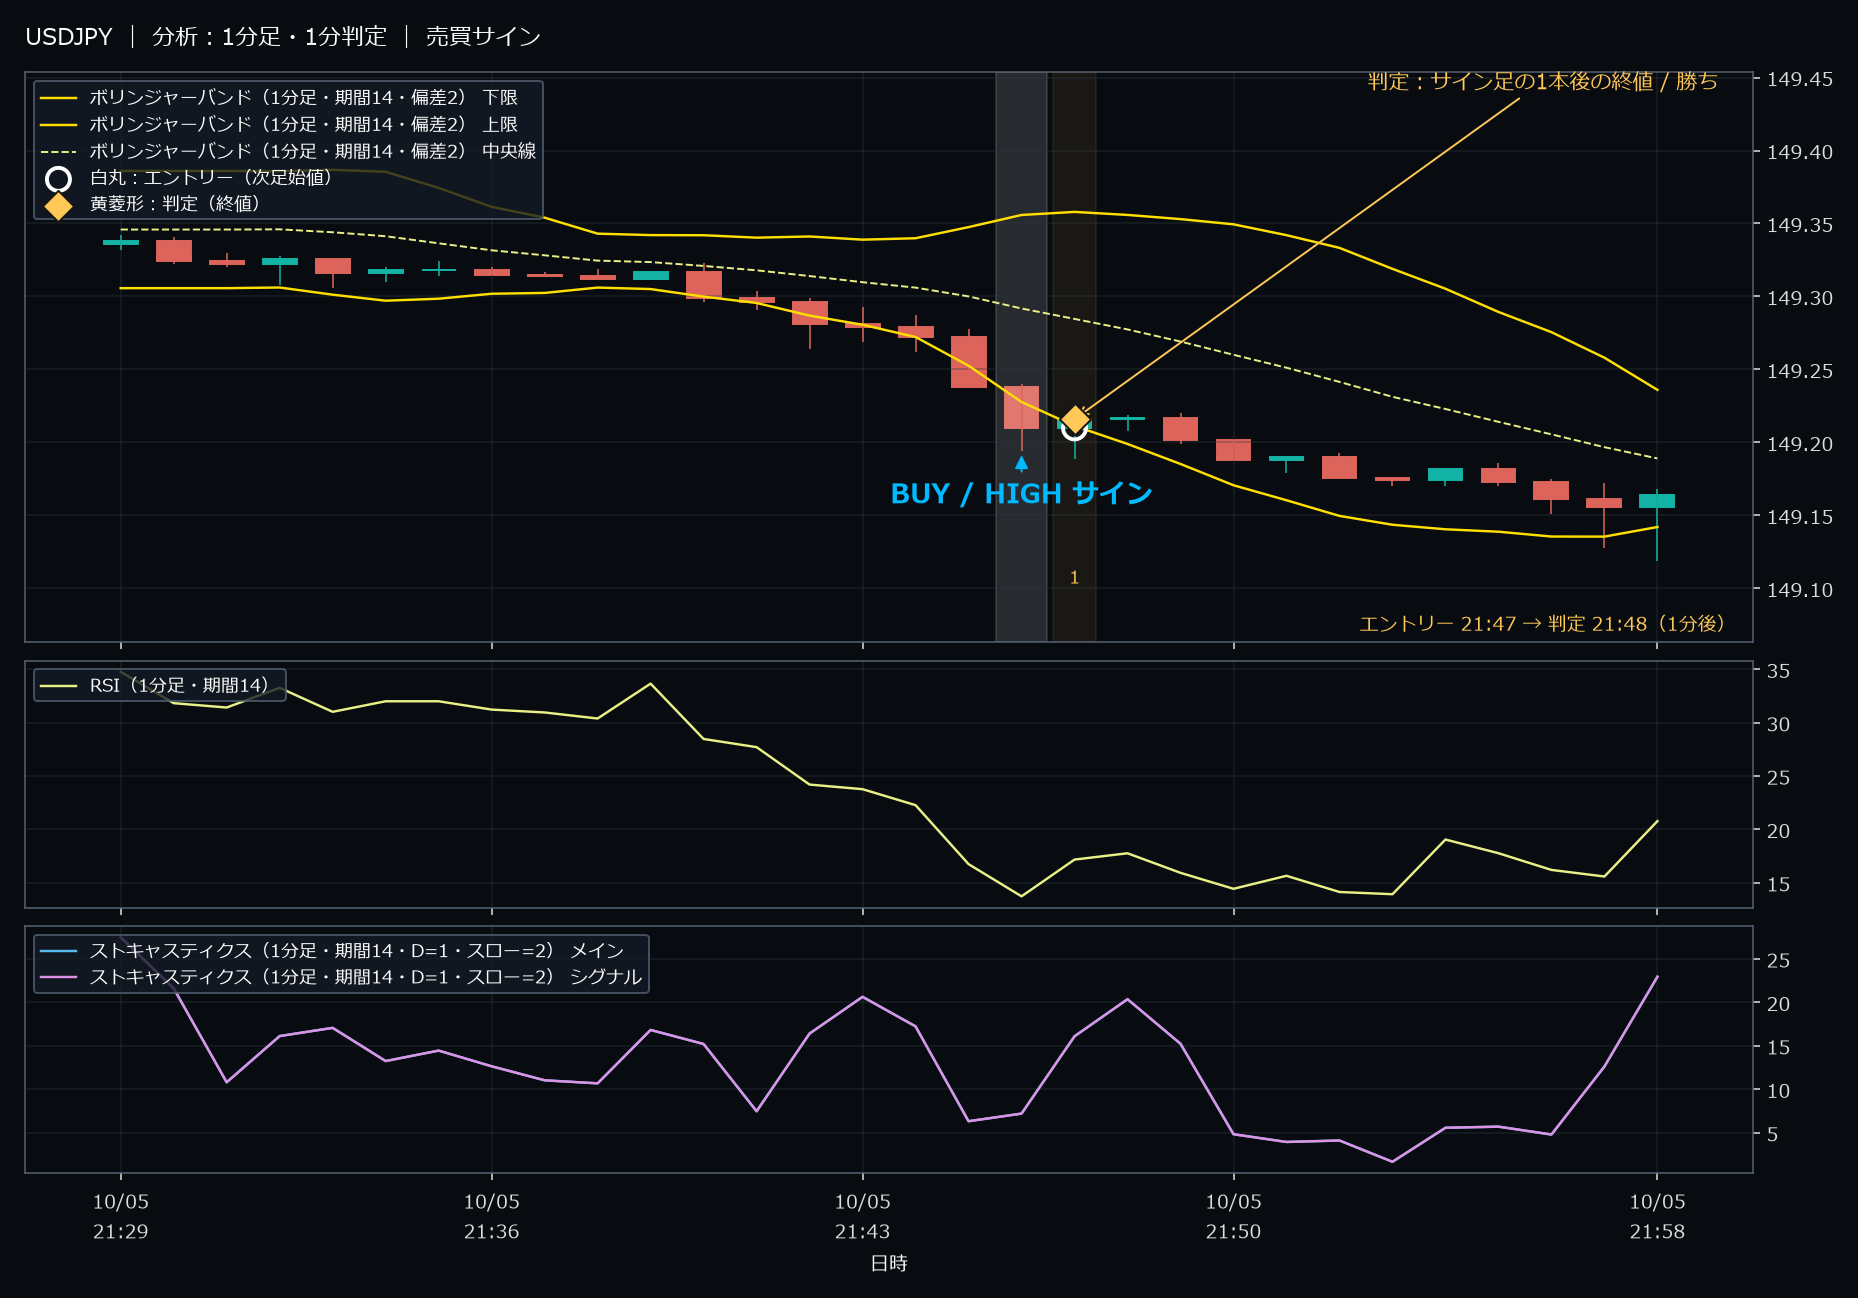The image size is (1858, 1298).
Task: Click the large red signal candle at 21:46
Action: [1021, 407]
